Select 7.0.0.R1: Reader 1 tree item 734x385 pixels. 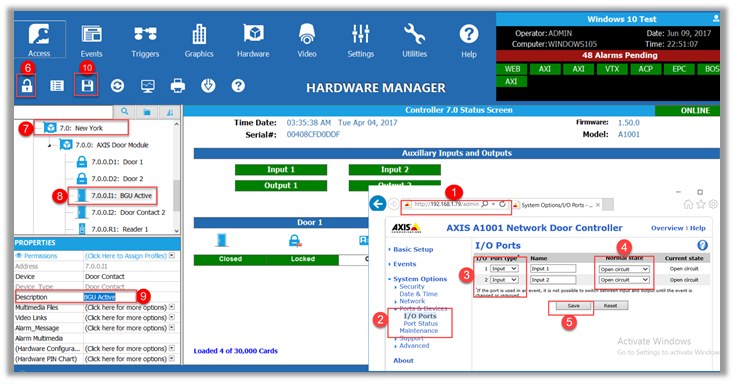pyautogui.click(x=112, y=230)
